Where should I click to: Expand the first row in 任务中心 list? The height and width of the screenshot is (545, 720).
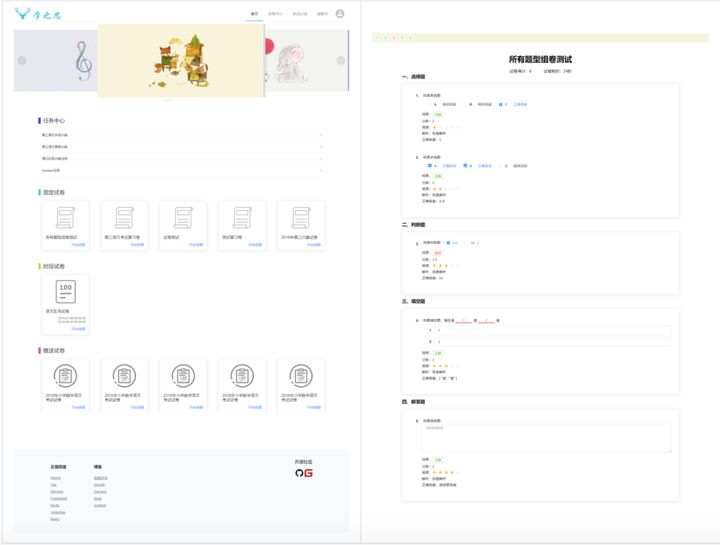(x=181, y=135)
